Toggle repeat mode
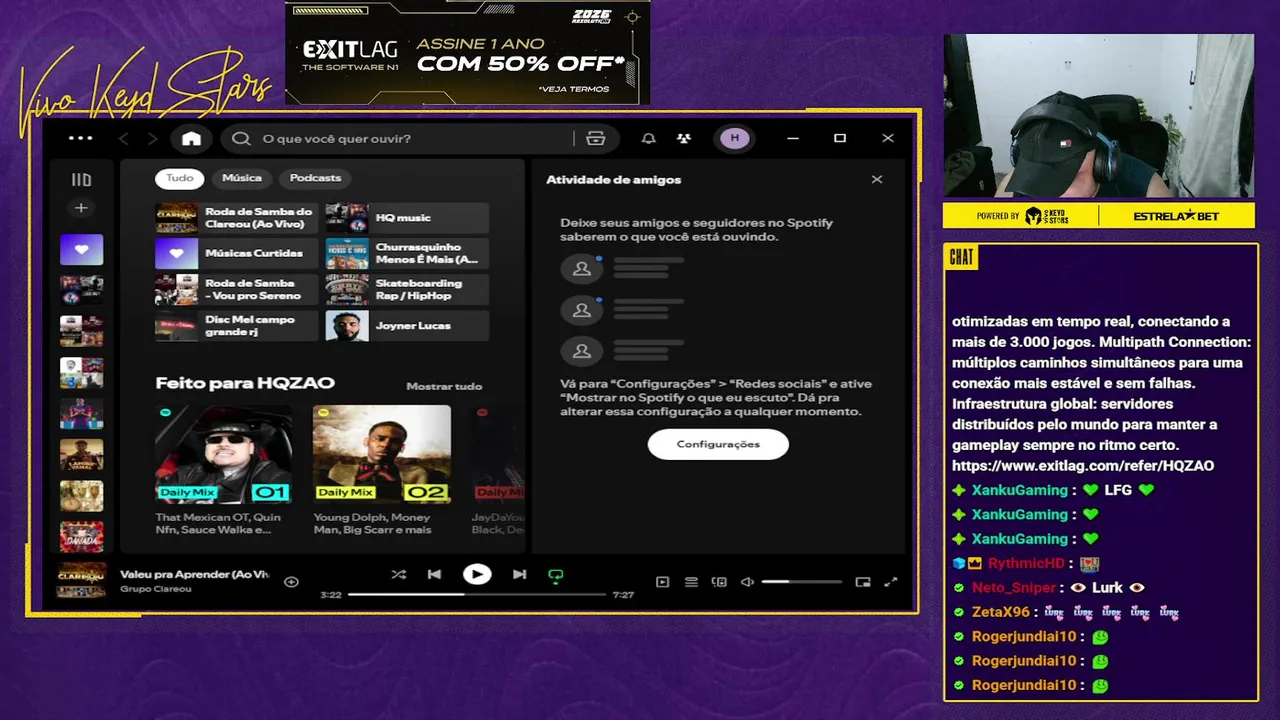Image resolution: width=1280 pixels, height=720 pixels. tap(556, 575)
